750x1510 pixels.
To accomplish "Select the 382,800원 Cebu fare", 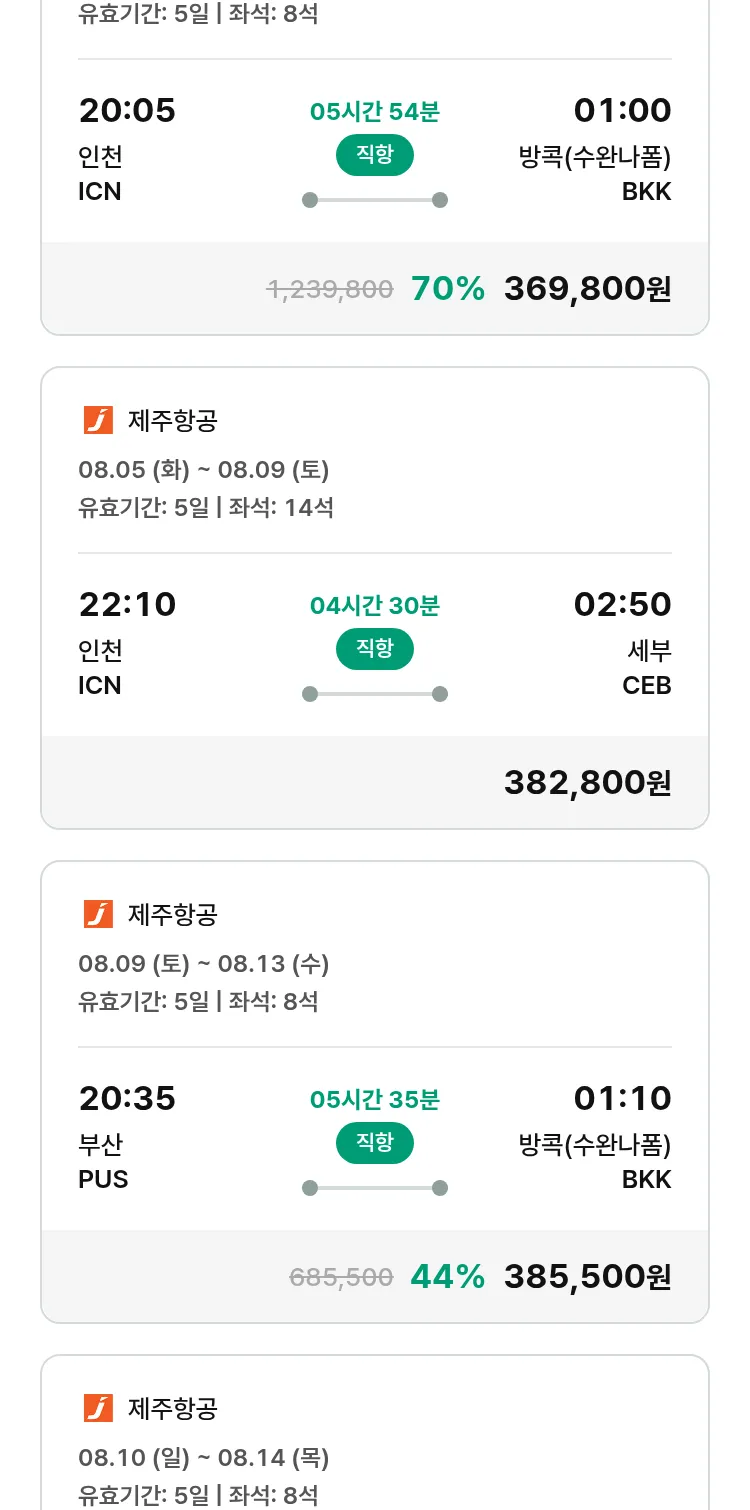I will click(587, 783).
